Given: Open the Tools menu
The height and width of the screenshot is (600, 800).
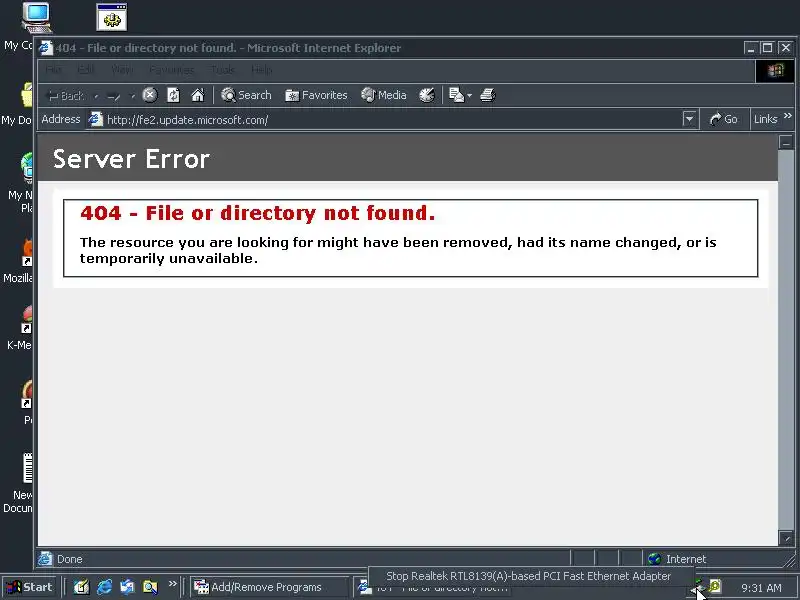Looking at the screenshot, I should 223,69.
